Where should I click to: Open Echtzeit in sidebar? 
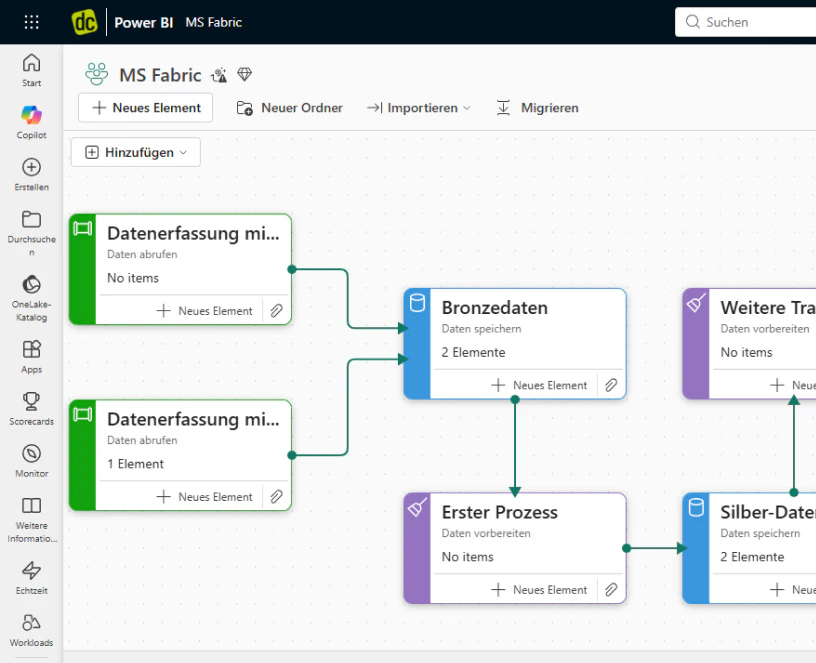click(x=31, y=578)
